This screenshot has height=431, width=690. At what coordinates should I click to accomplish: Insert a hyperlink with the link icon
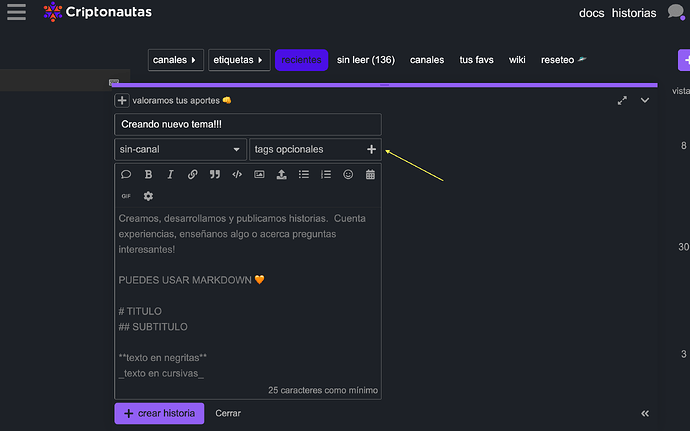[x=192, y=174]
